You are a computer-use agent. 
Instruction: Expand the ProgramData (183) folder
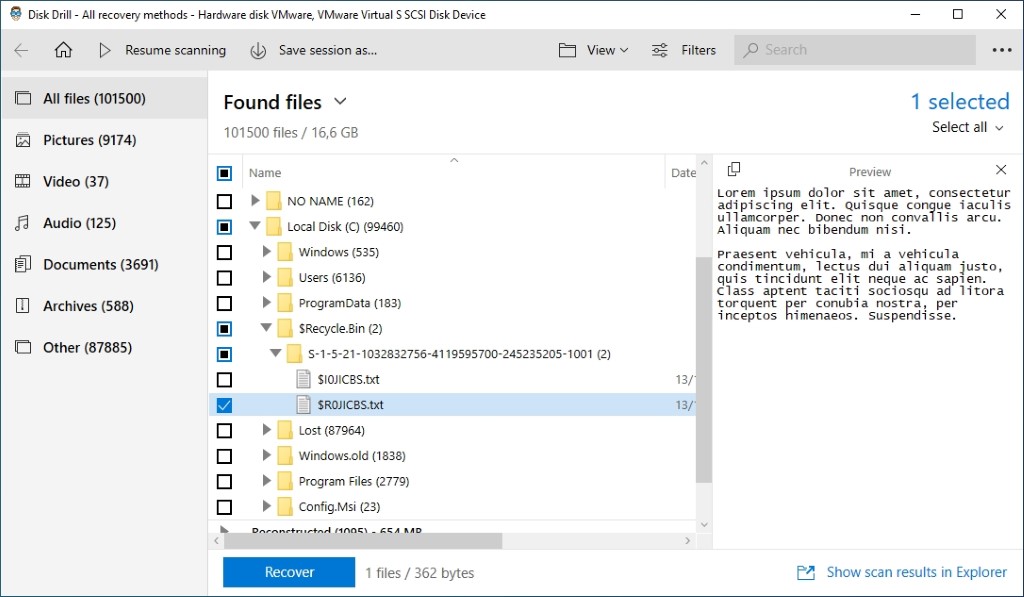[x=266, y=302]
